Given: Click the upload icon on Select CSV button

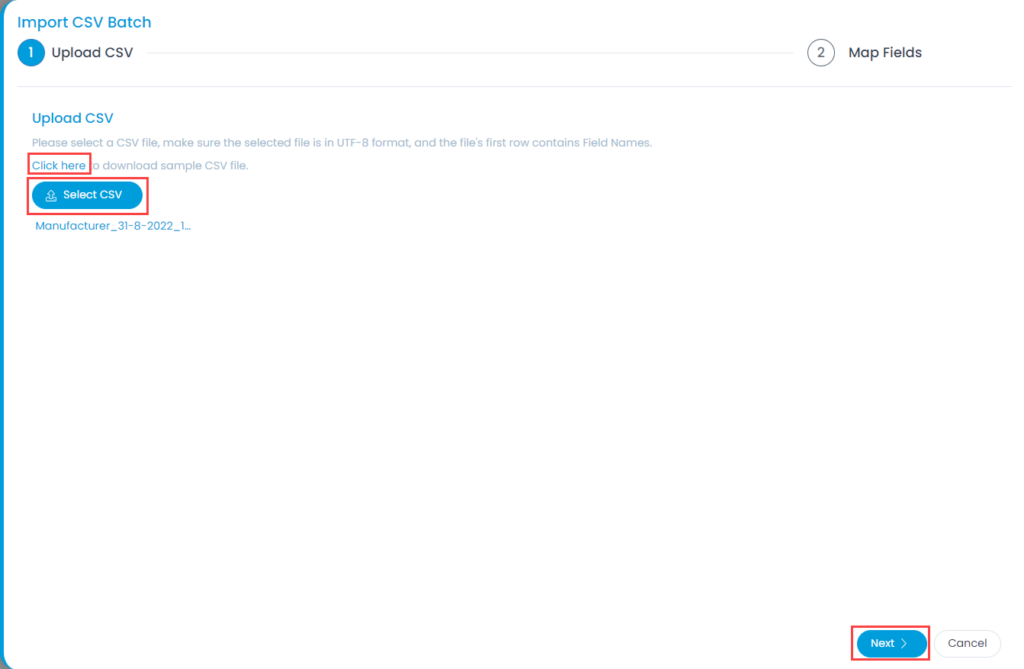Looking at the screenshot, I should pos(51,194).
